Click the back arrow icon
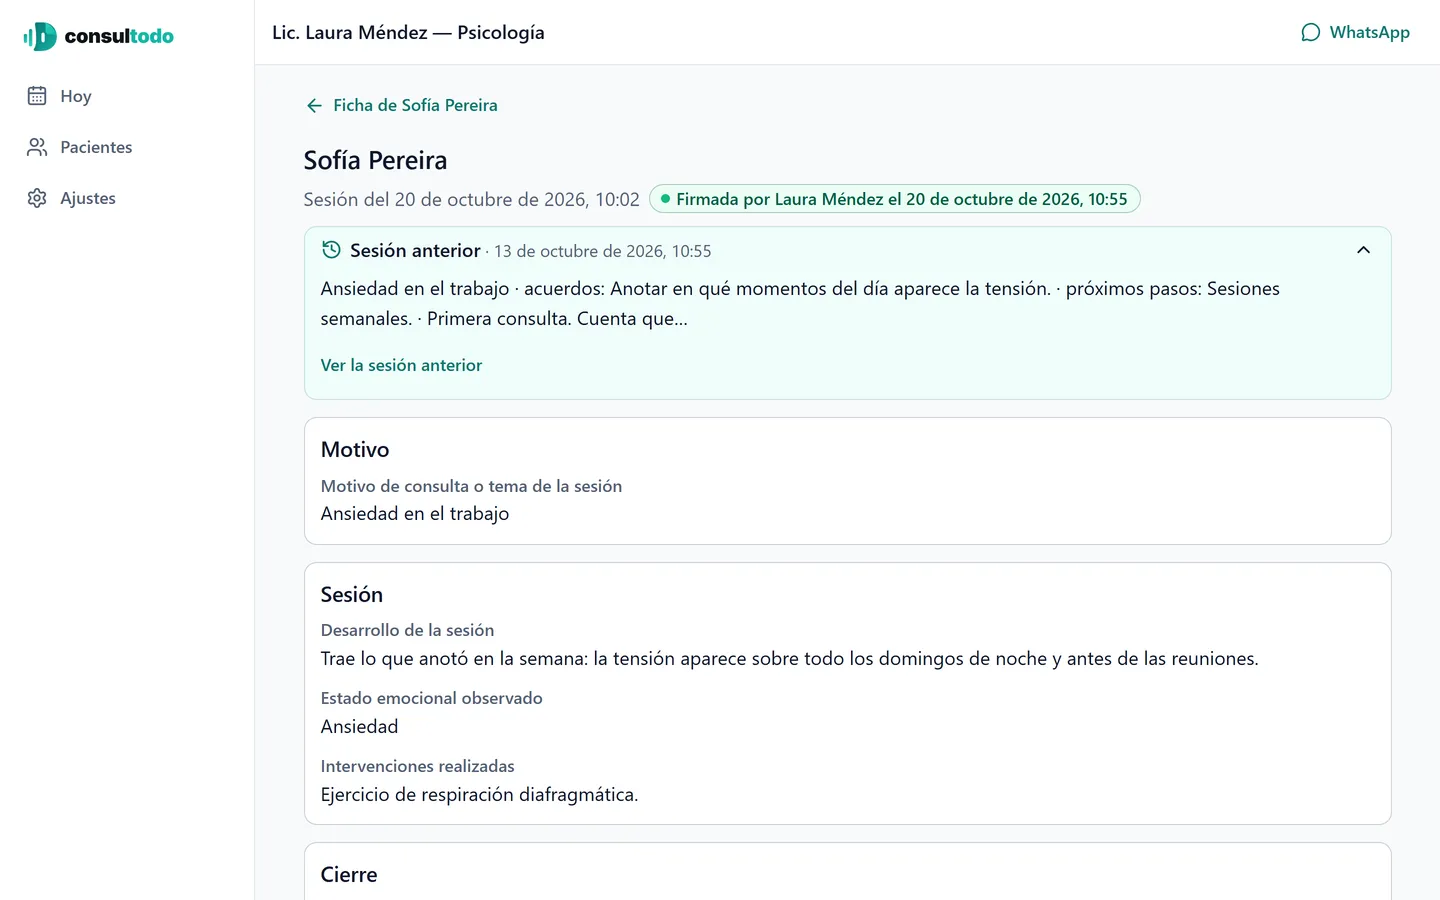 point(314,105)
